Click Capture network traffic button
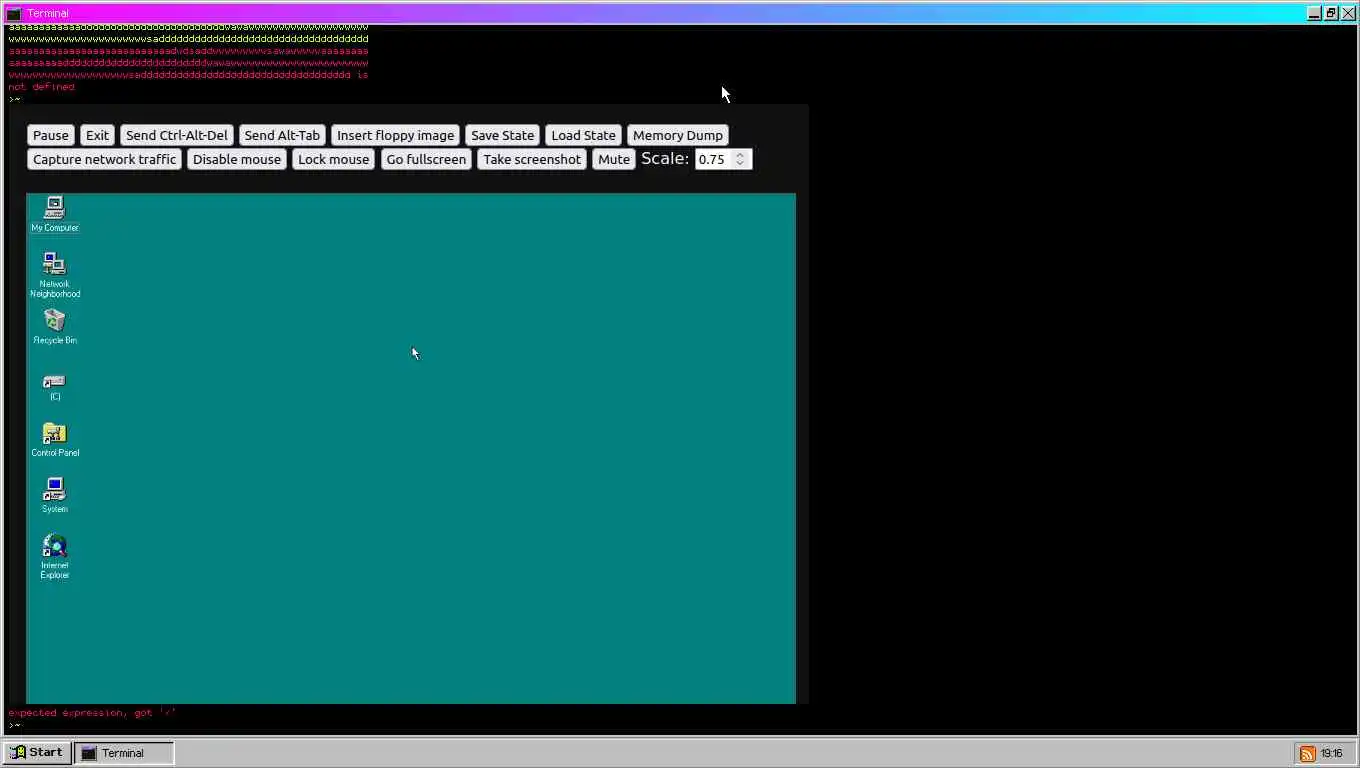 [104, 159]
